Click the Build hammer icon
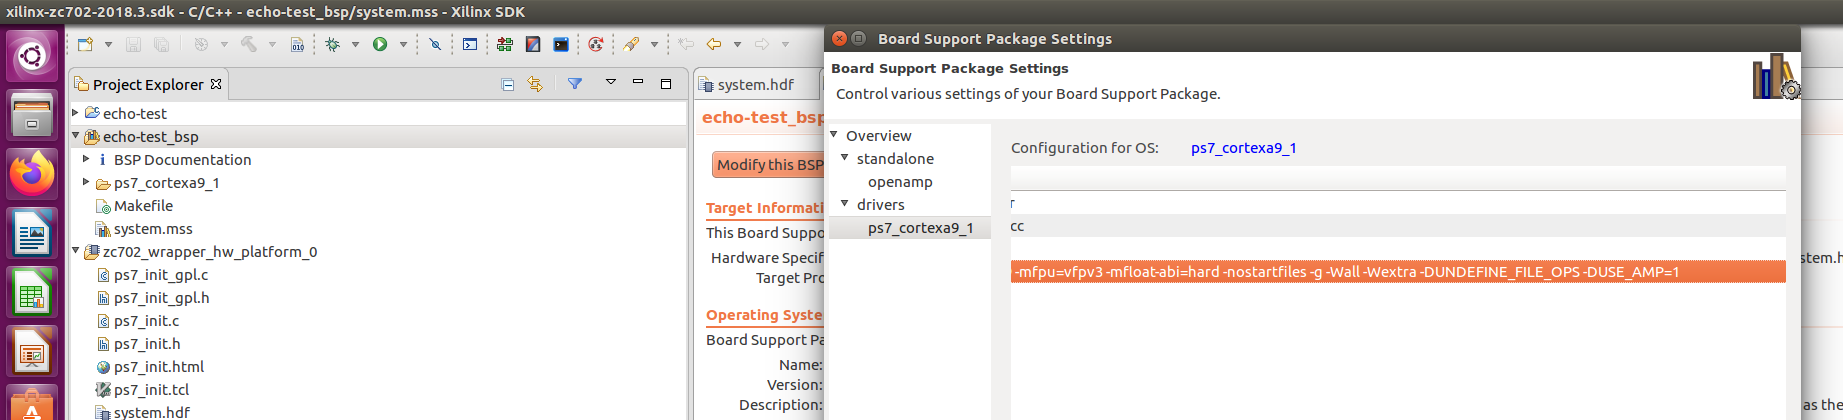The image size is (1843, 420). pyautogui.click(x=249, y=44)
